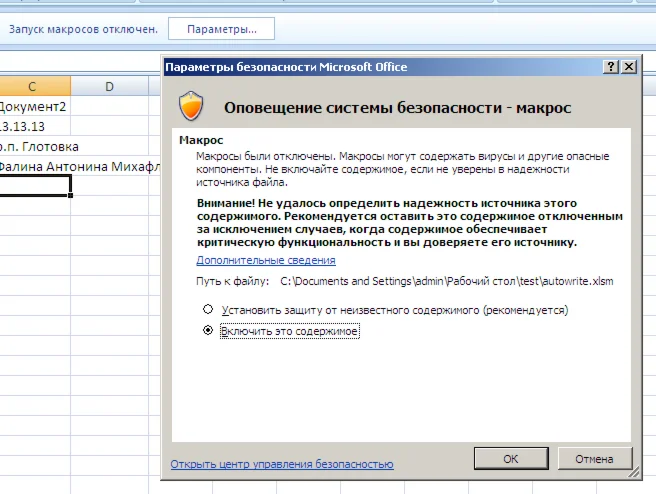Click the security shield icon
Screen dimensions: 656x494
coord(191,106)
